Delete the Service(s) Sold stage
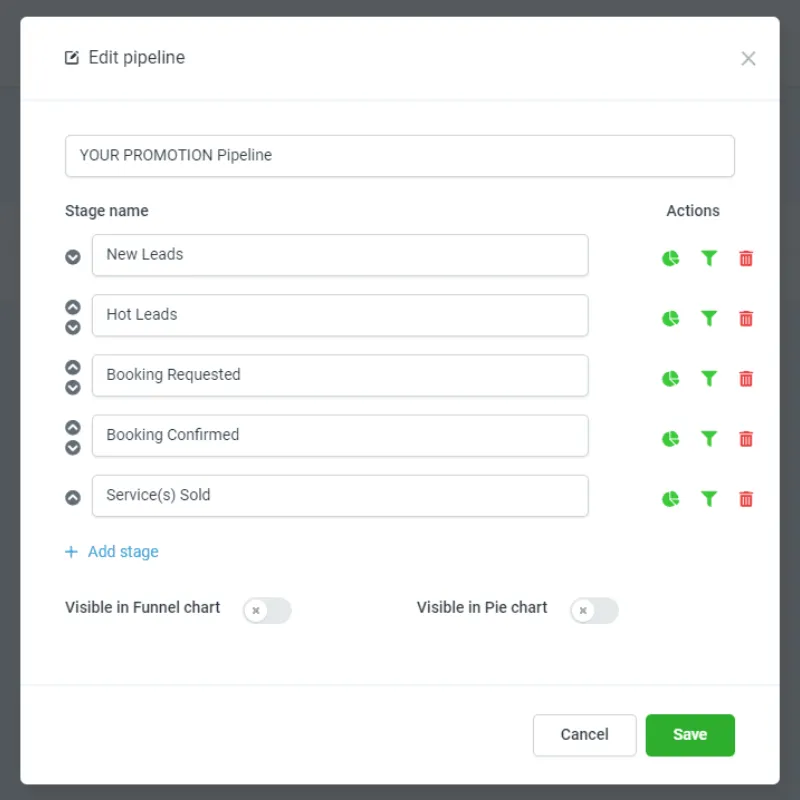Screen dimensions: 800x800 click(x=746, y=498)
